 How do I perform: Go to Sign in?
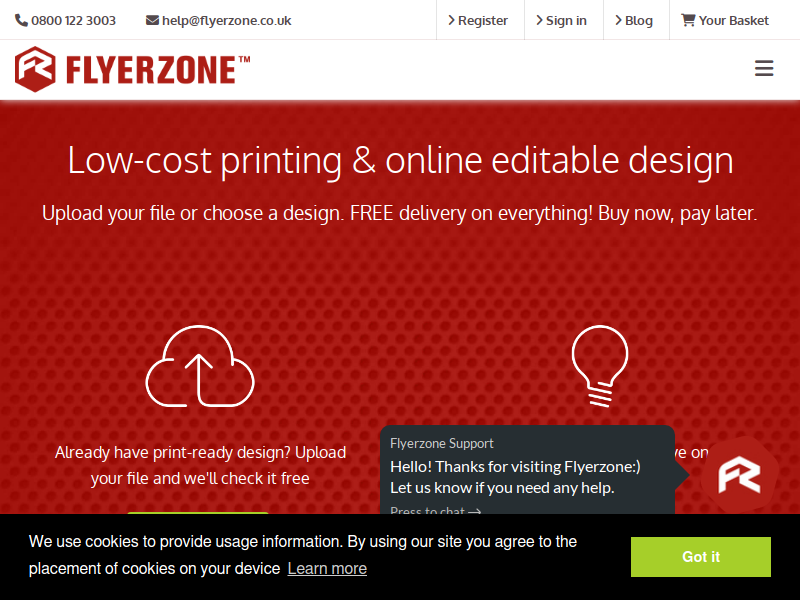(x=561, y=20)
